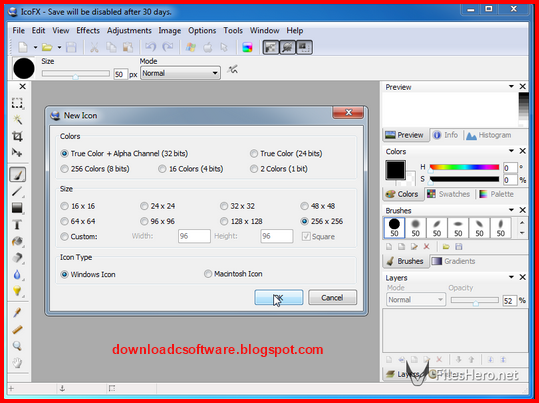This screenshot has width=539, height=403.
Task: Click the Paste icon in toolbar
Action: coord(128,47)
